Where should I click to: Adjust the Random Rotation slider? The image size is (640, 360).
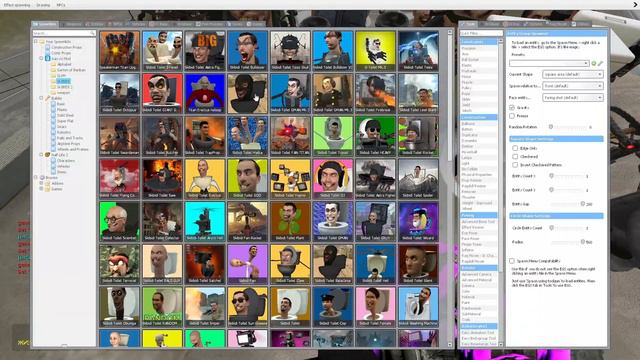coord(569,127)
